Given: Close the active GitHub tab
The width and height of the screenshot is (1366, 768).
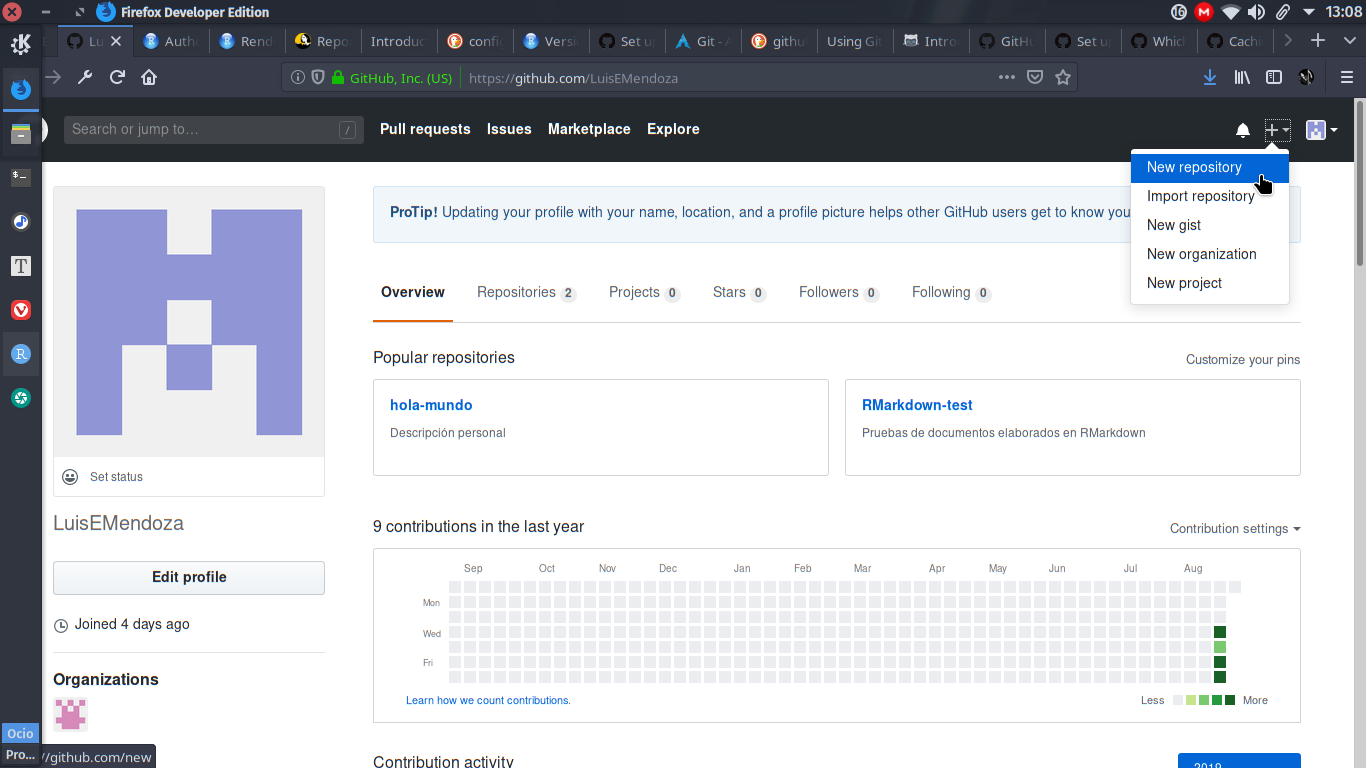Looking at the screenshot, I should 116,41.
